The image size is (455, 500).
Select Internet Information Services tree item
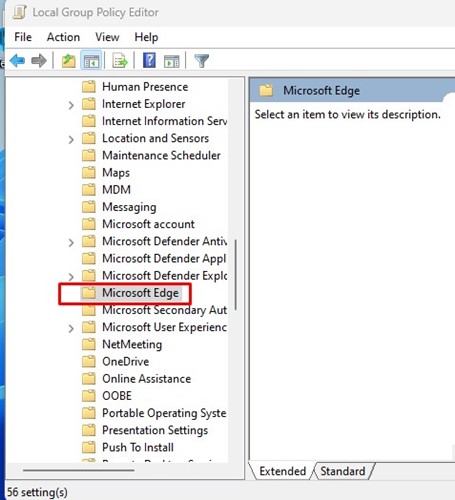point(164,121)
